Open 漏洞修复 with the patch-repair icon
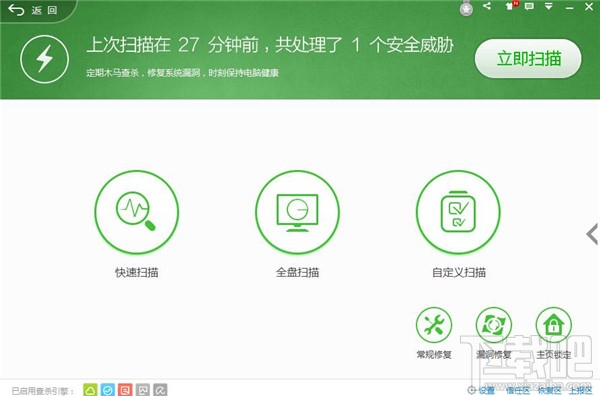The image size is (600, 396). [x=494, y=325]
